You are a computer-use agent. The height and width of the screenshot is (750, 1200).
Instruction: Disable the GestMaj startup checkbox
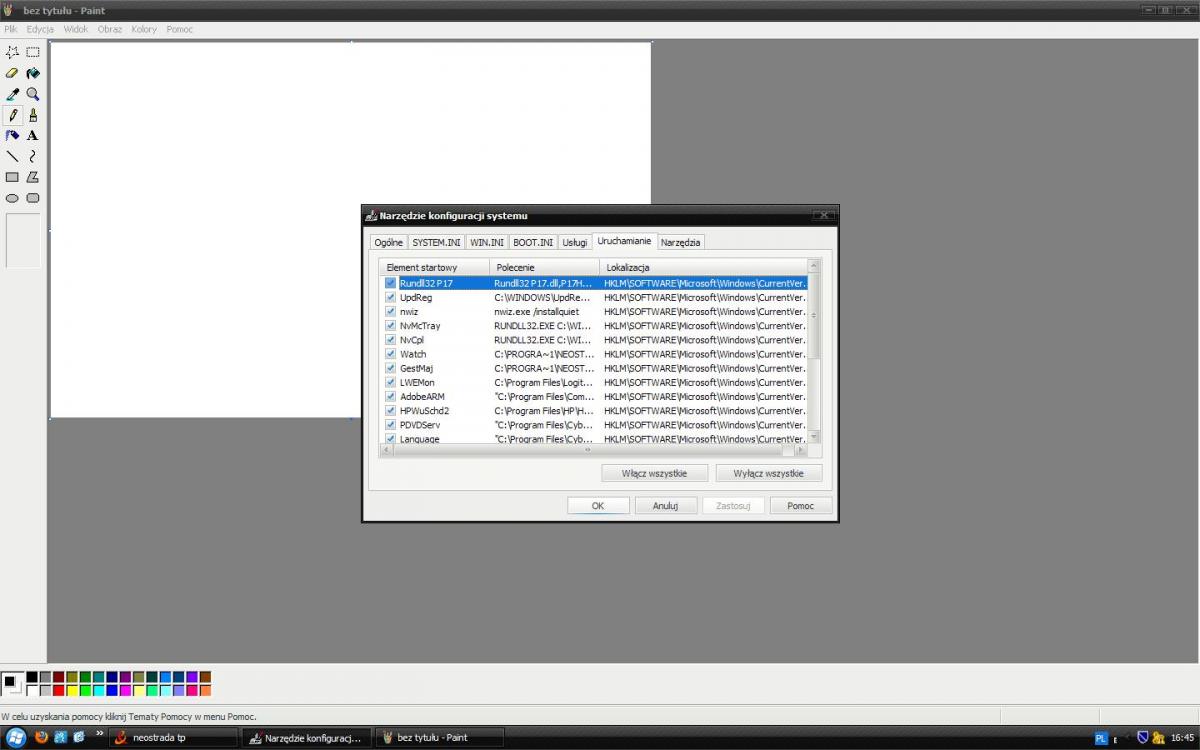[x=390, y=368]
